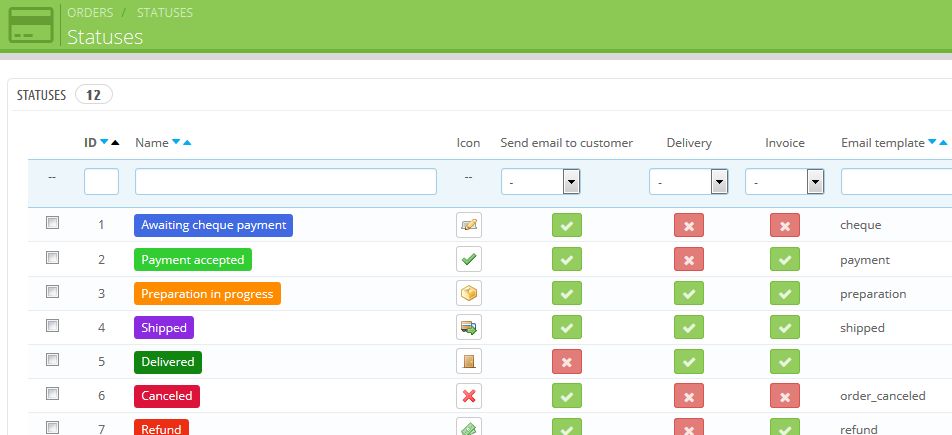The width and height of the screenshot is (952, 435).
Task: Select checkbox for Preparation in progress row
Action: [x=53, y=292]
